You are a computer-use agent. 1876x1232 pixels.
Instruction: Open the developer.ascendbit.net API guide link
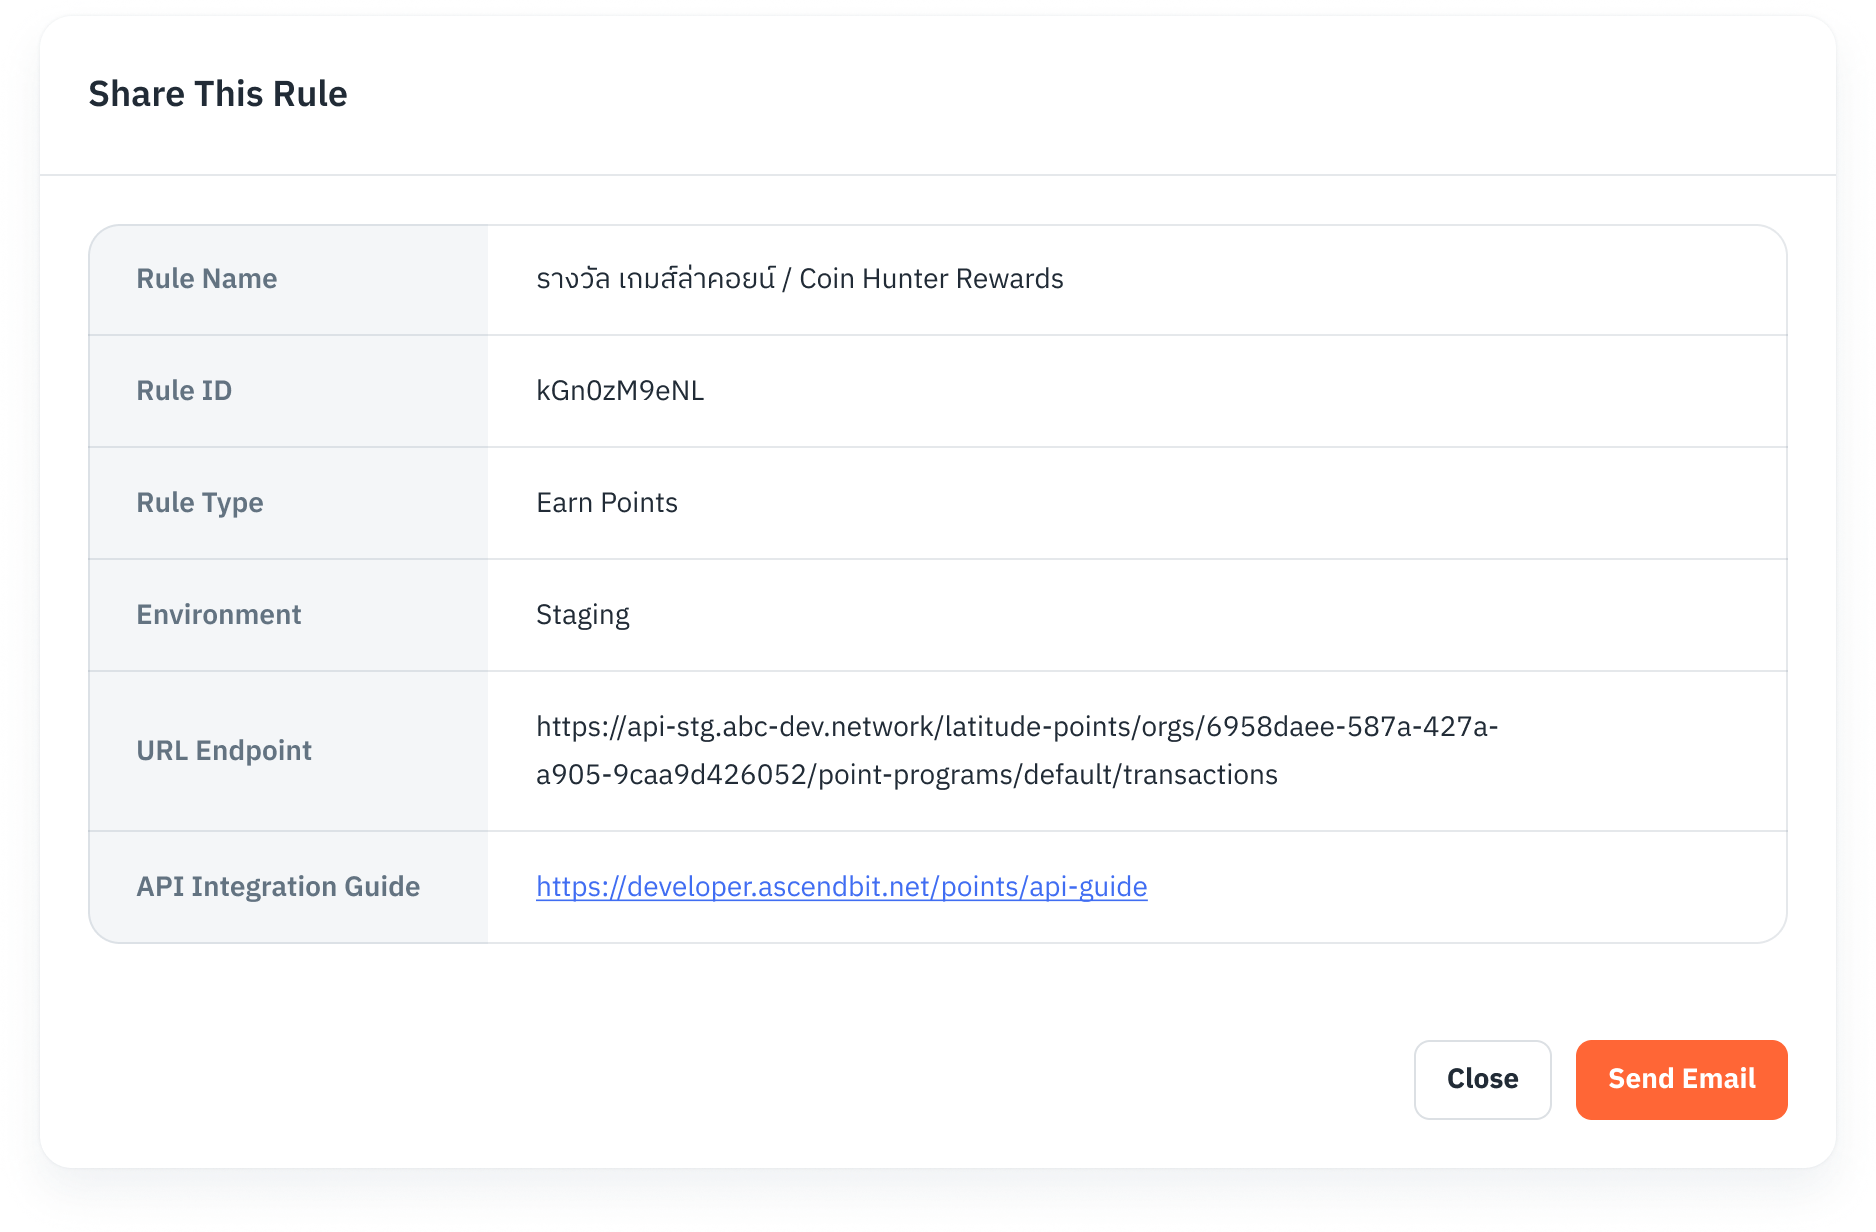[841, 887]
